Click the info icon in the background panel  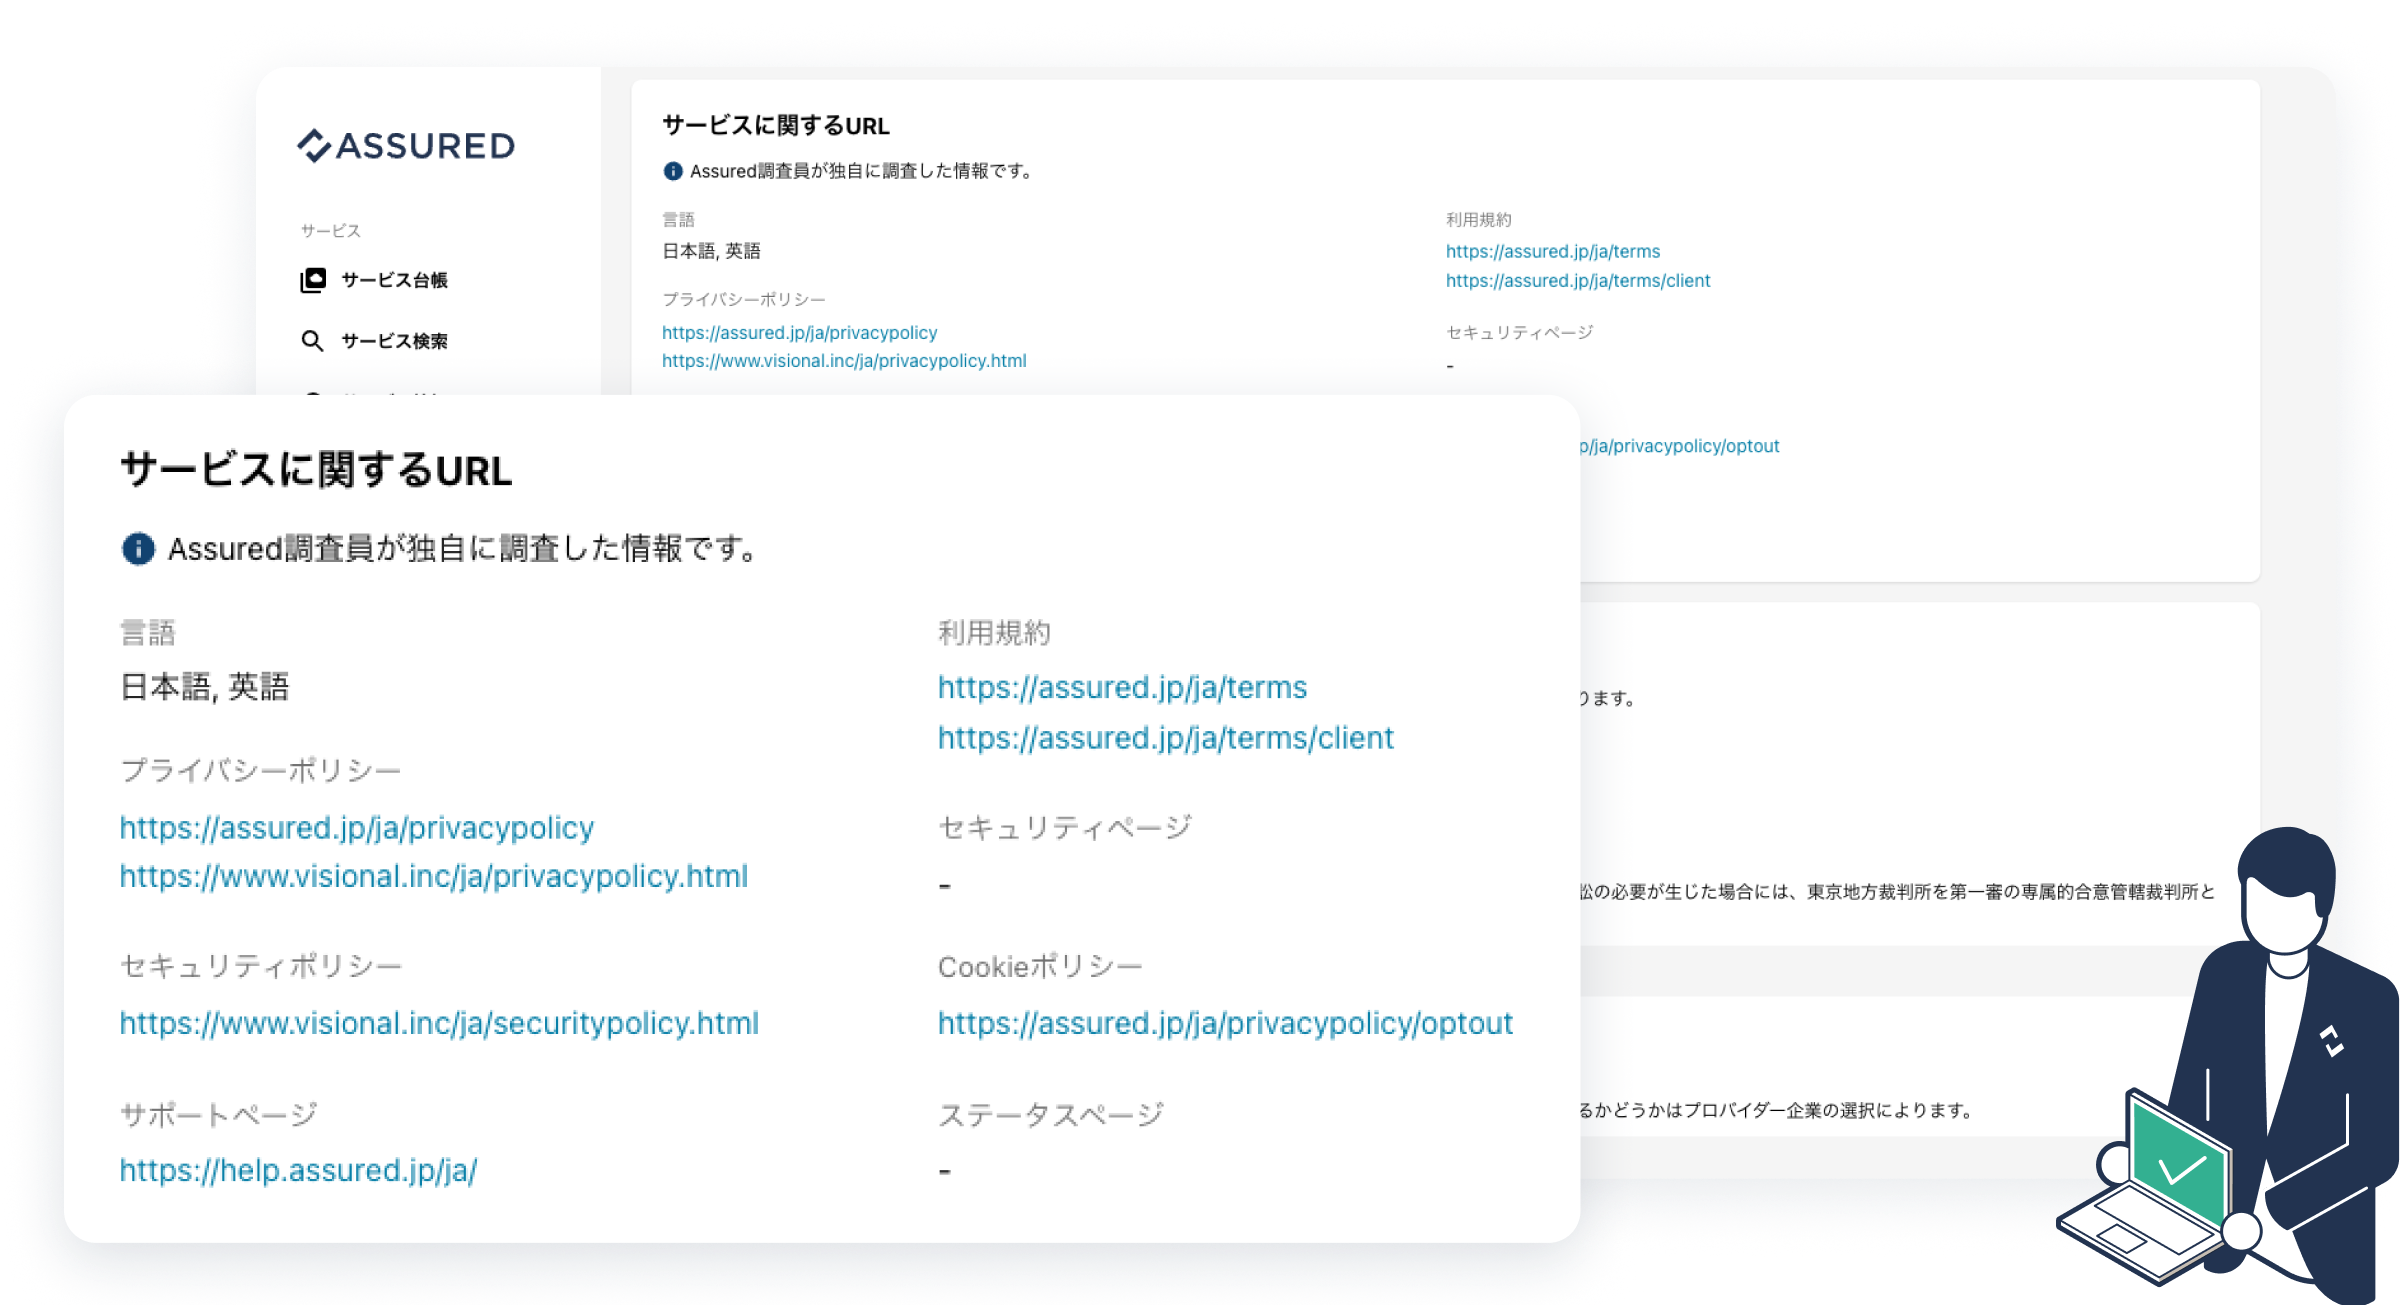coord(673,171)
